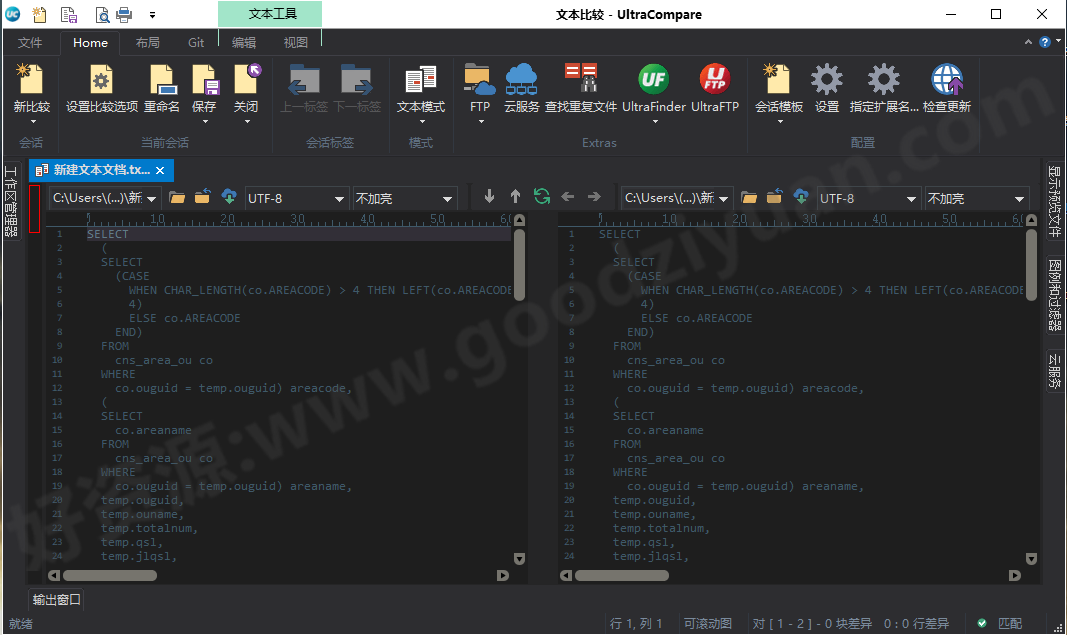Open the 文件 menu
Image resolution: width=1067 pixels, height=635 pixels.
coord(31,42)
